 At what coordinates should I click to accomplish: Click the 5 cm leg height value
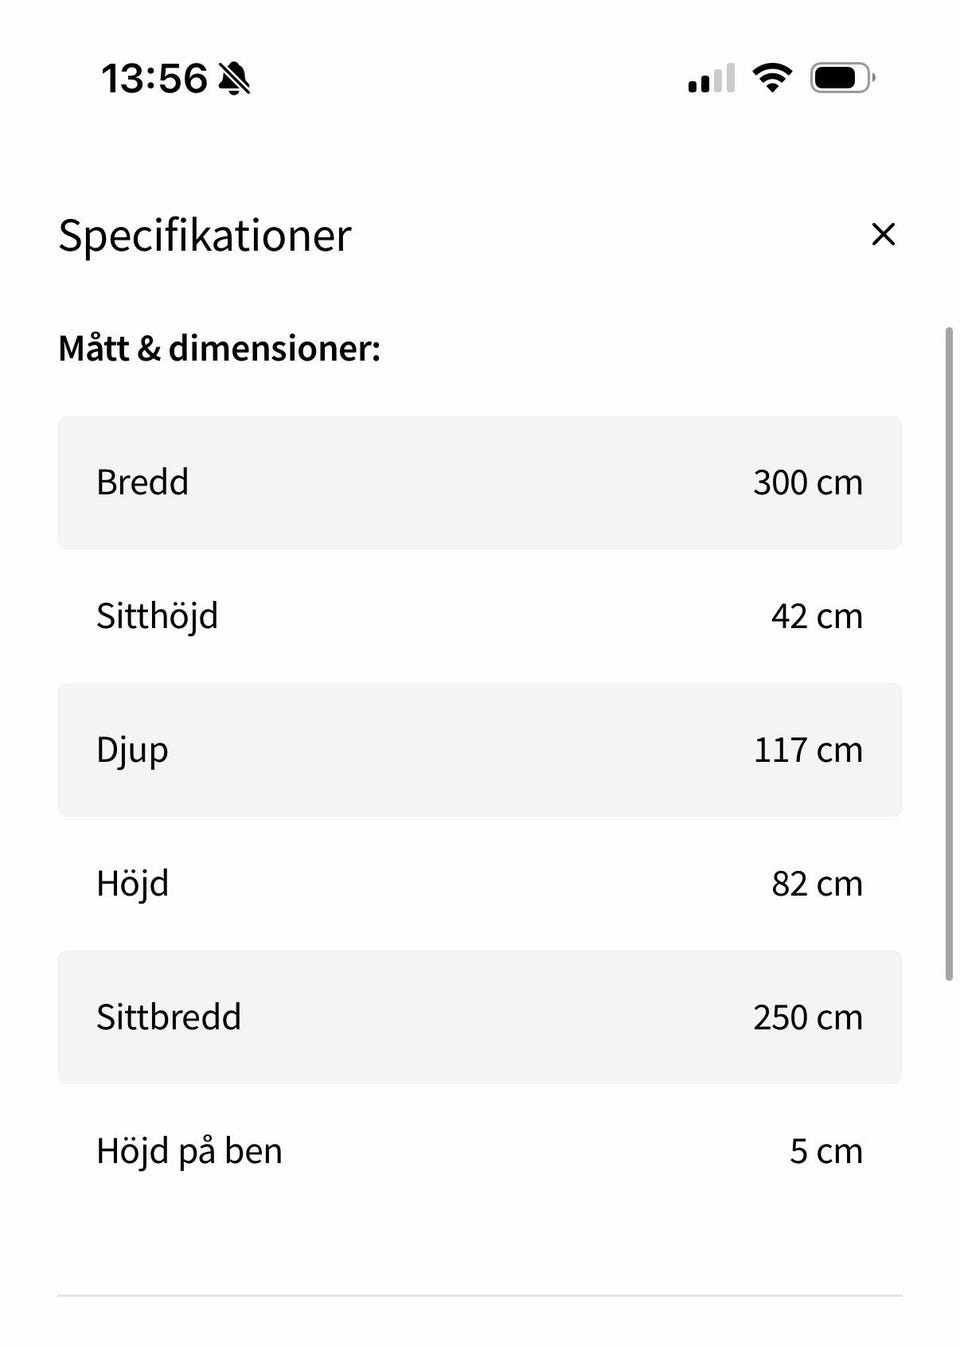pos(825,1151)
